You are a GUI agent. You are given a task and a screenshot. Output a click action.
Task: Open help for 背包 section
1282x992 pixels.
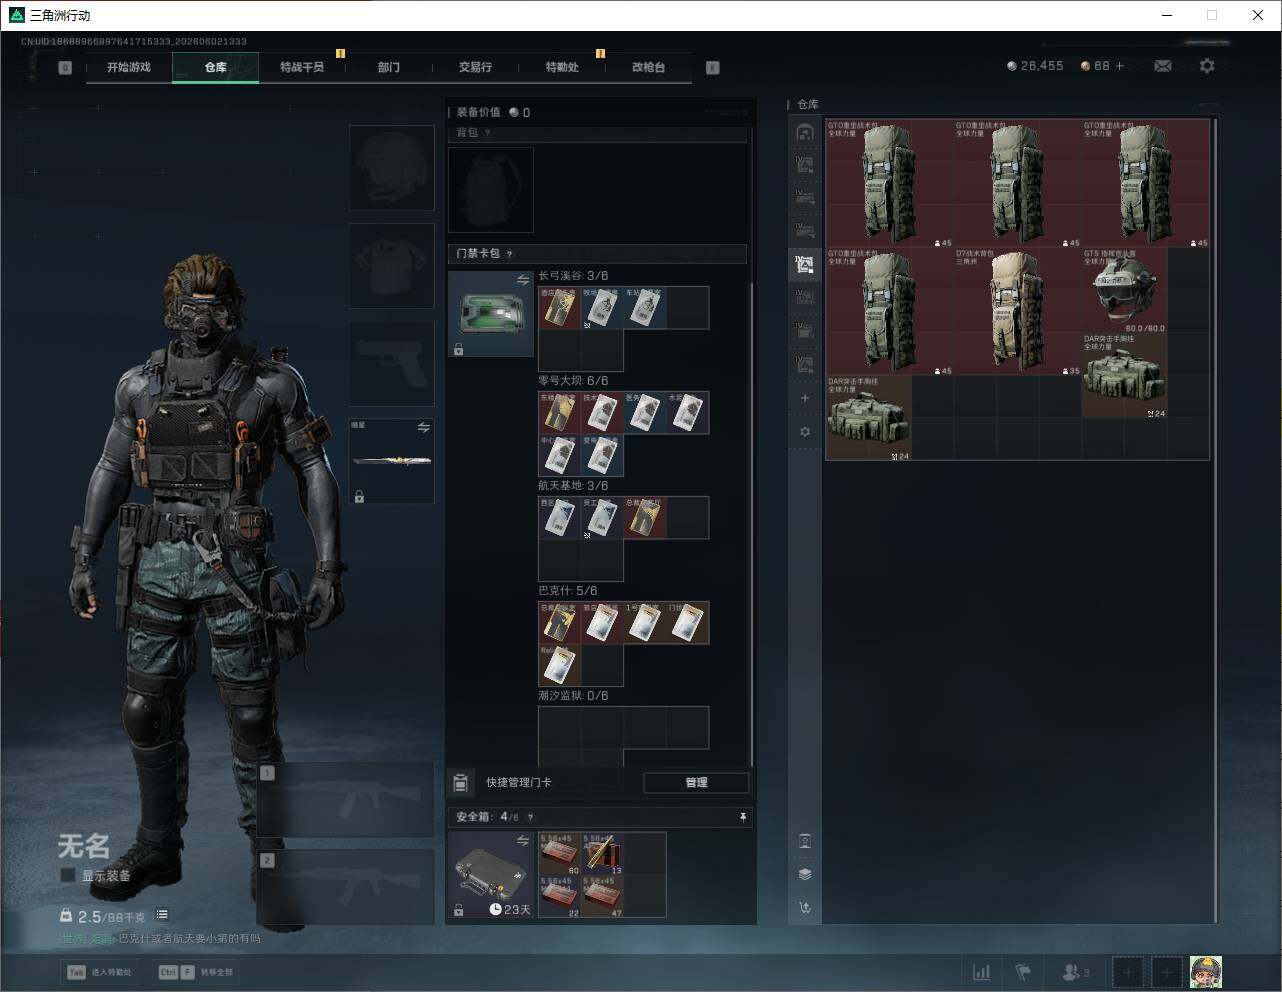[487, 133]
